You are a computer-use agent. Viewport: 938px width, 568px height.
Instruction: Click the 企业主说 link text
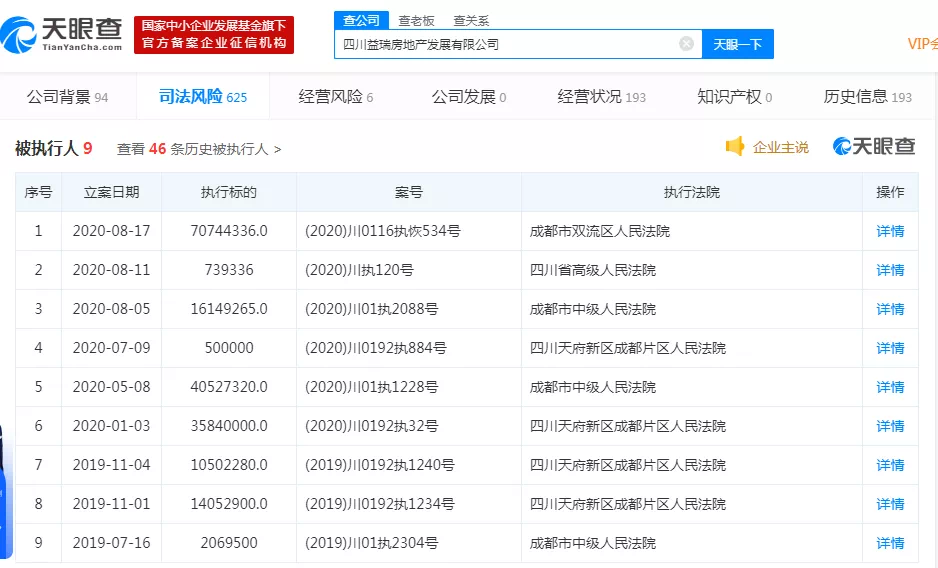point(781,147)
